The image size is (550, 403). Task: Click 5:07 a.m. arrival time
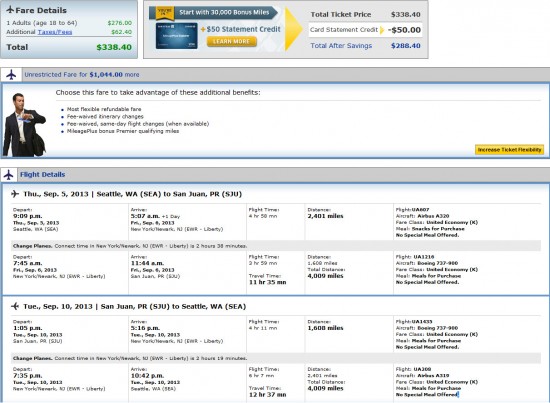pos(145,216)
